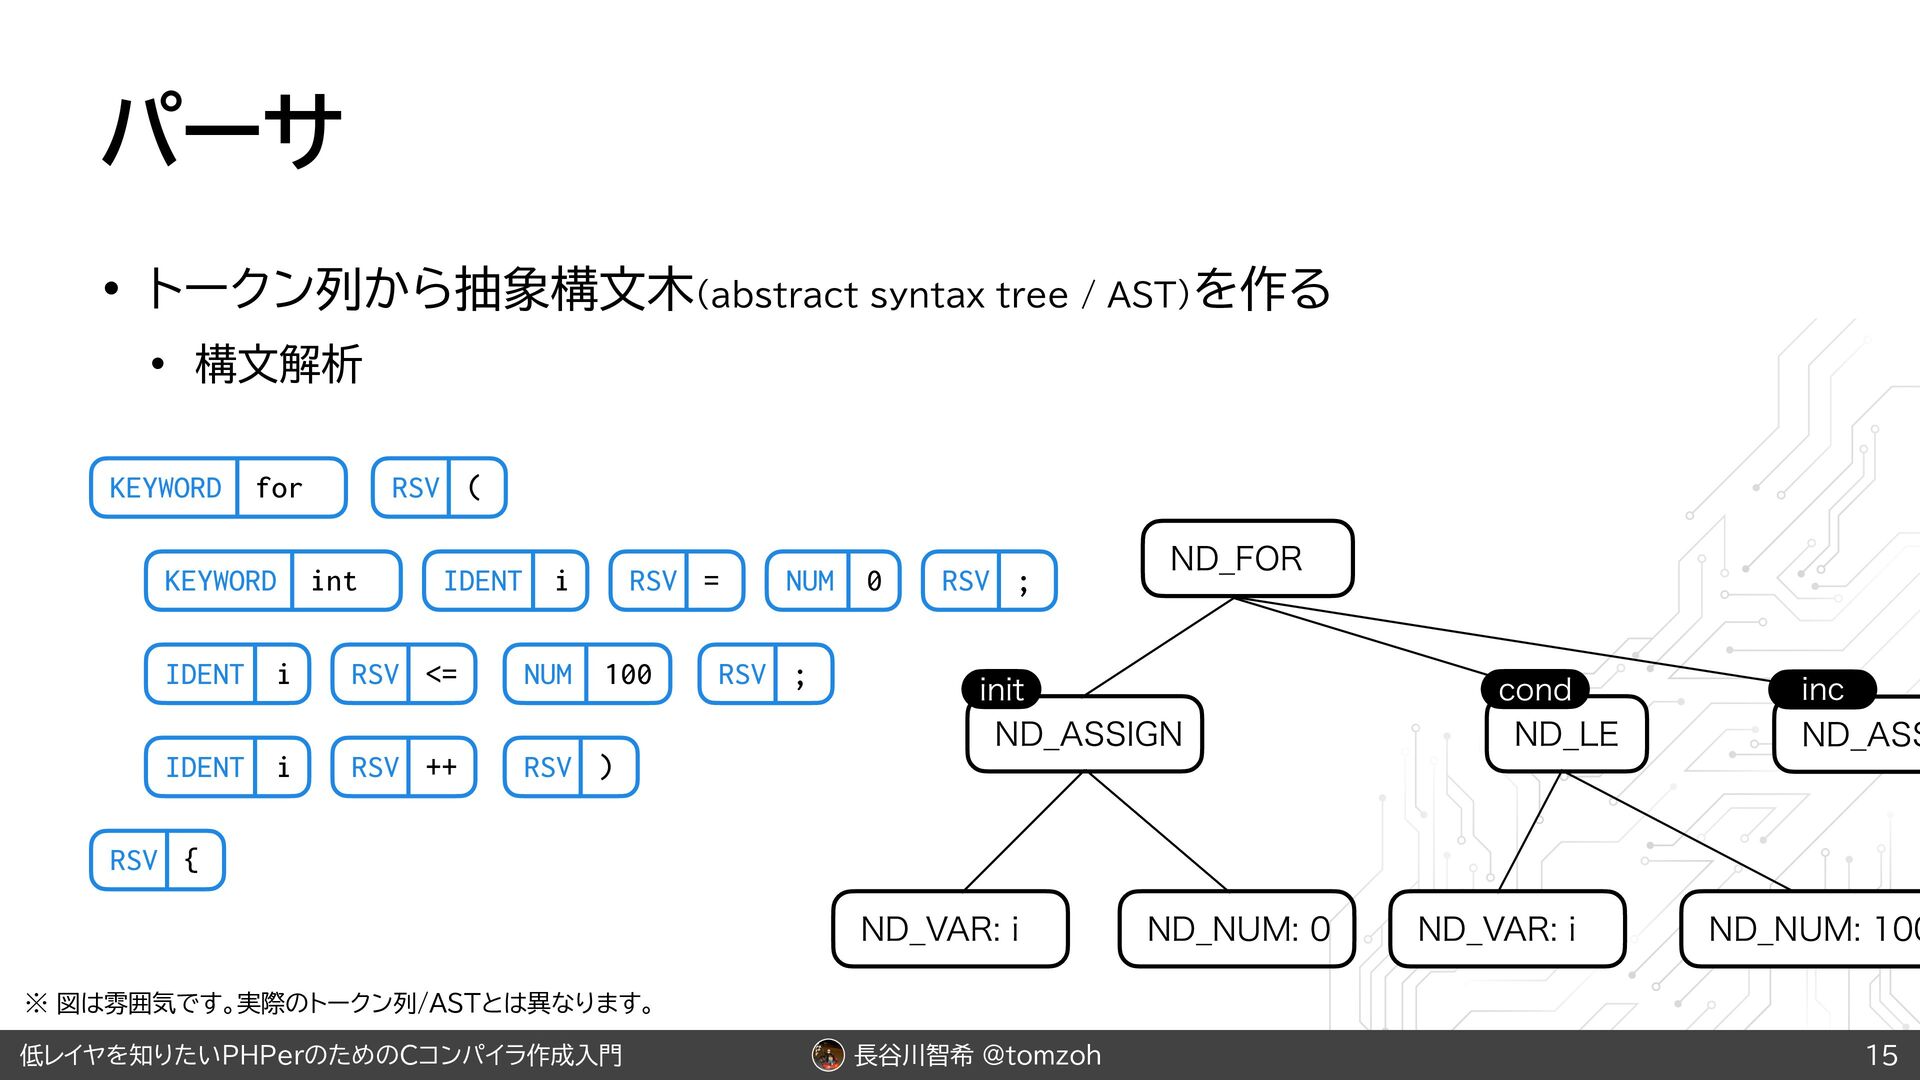Click the cond label badge

point(1534,689)
